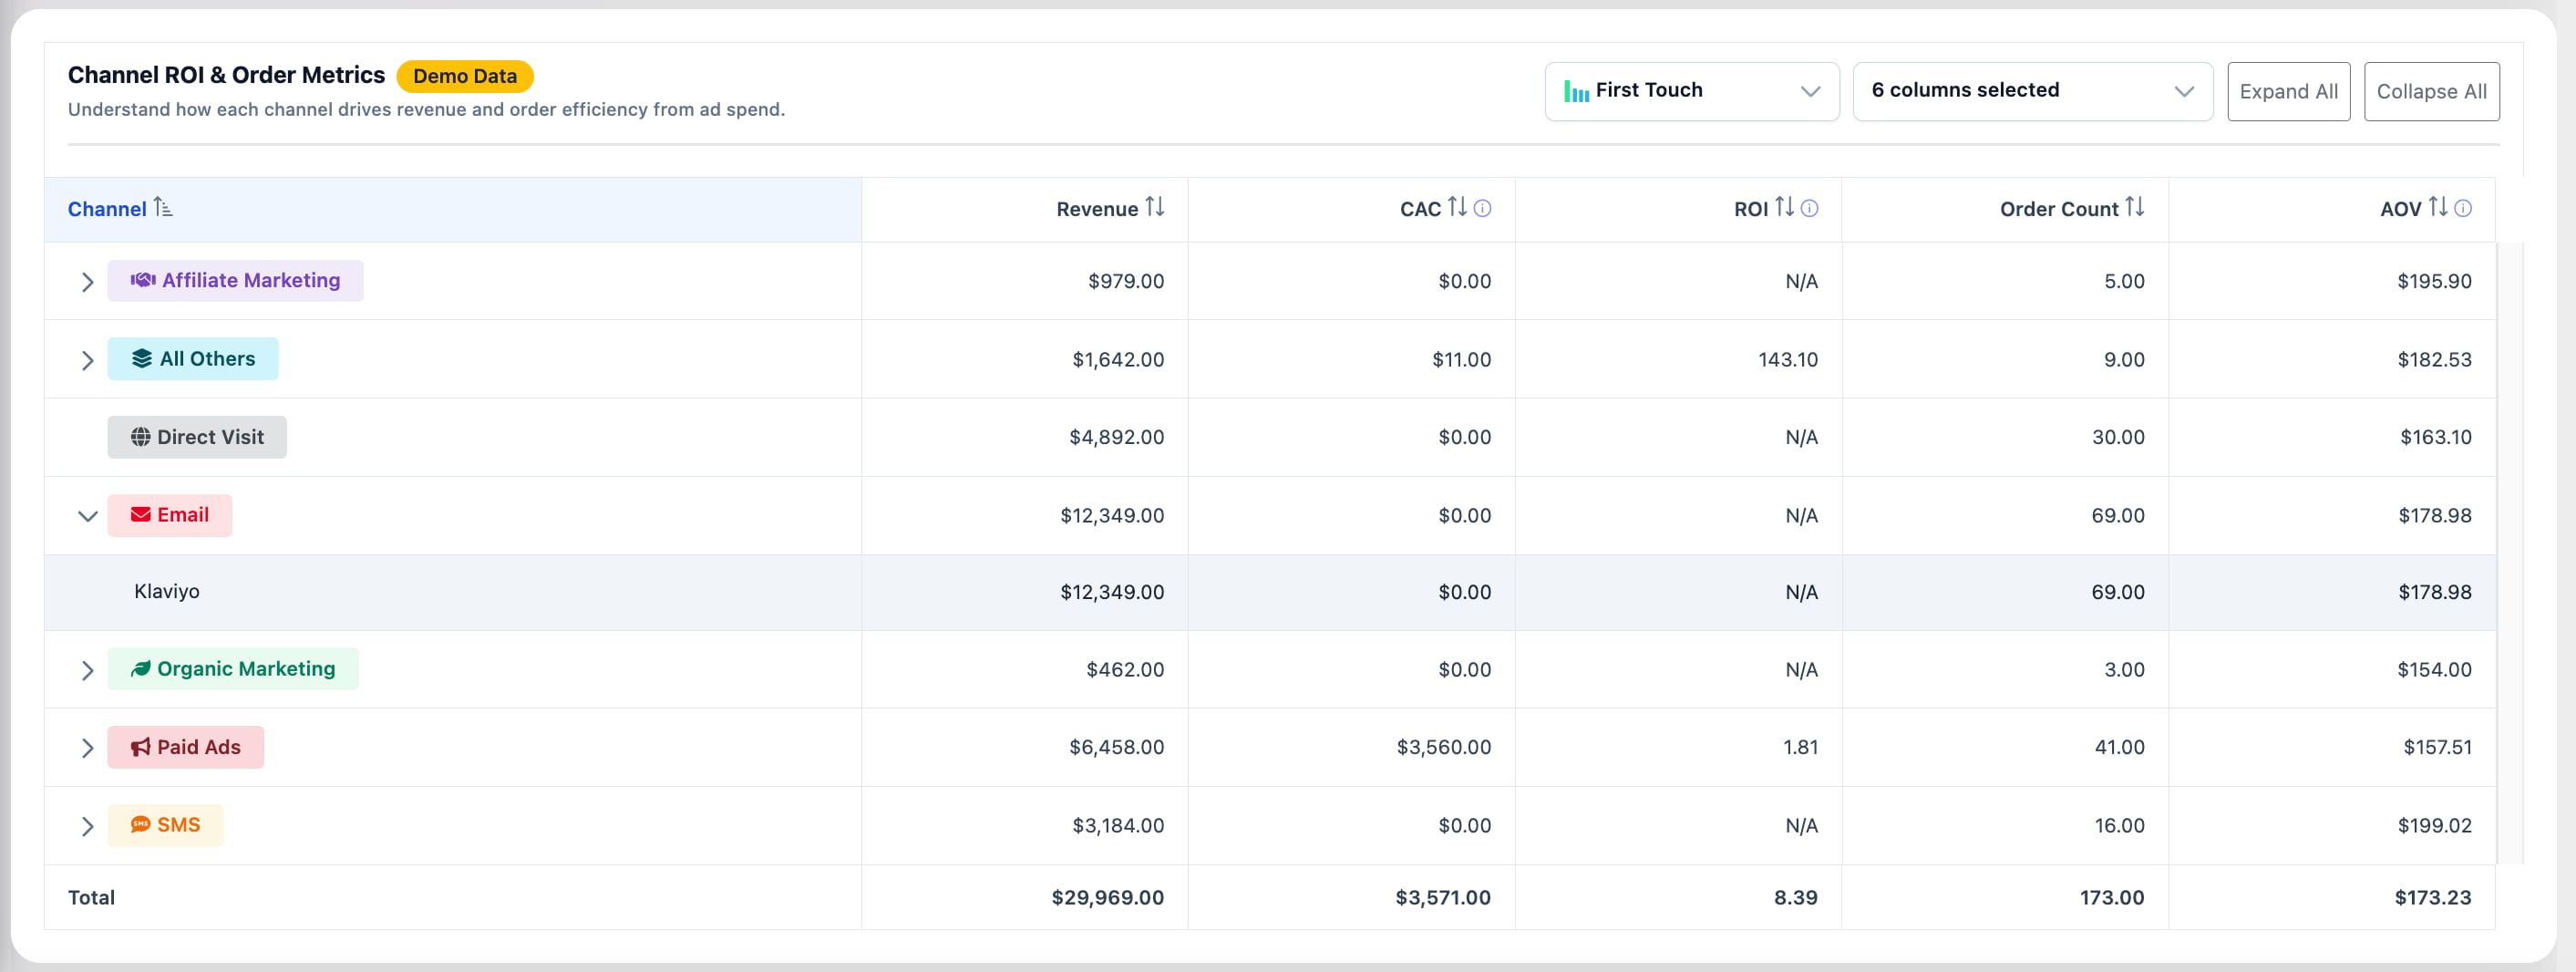Image resolution: width=2576 pixels, height=972 pixels.
Task: Click the Demo Data badge
Action: [x=465, y=76]
